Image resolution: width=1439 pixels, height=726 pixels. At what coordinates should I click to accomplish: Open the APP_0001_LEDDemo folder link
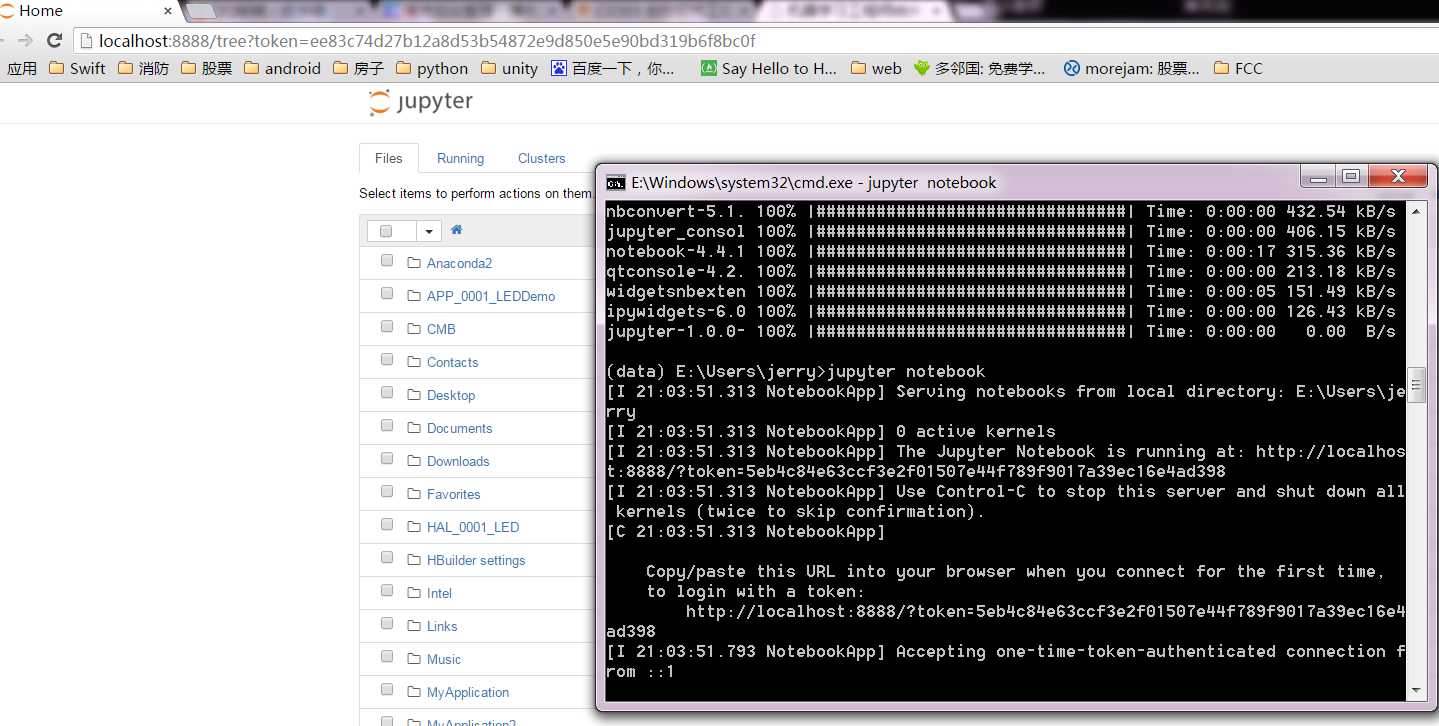pyautogui.click(x=491, y=296)
